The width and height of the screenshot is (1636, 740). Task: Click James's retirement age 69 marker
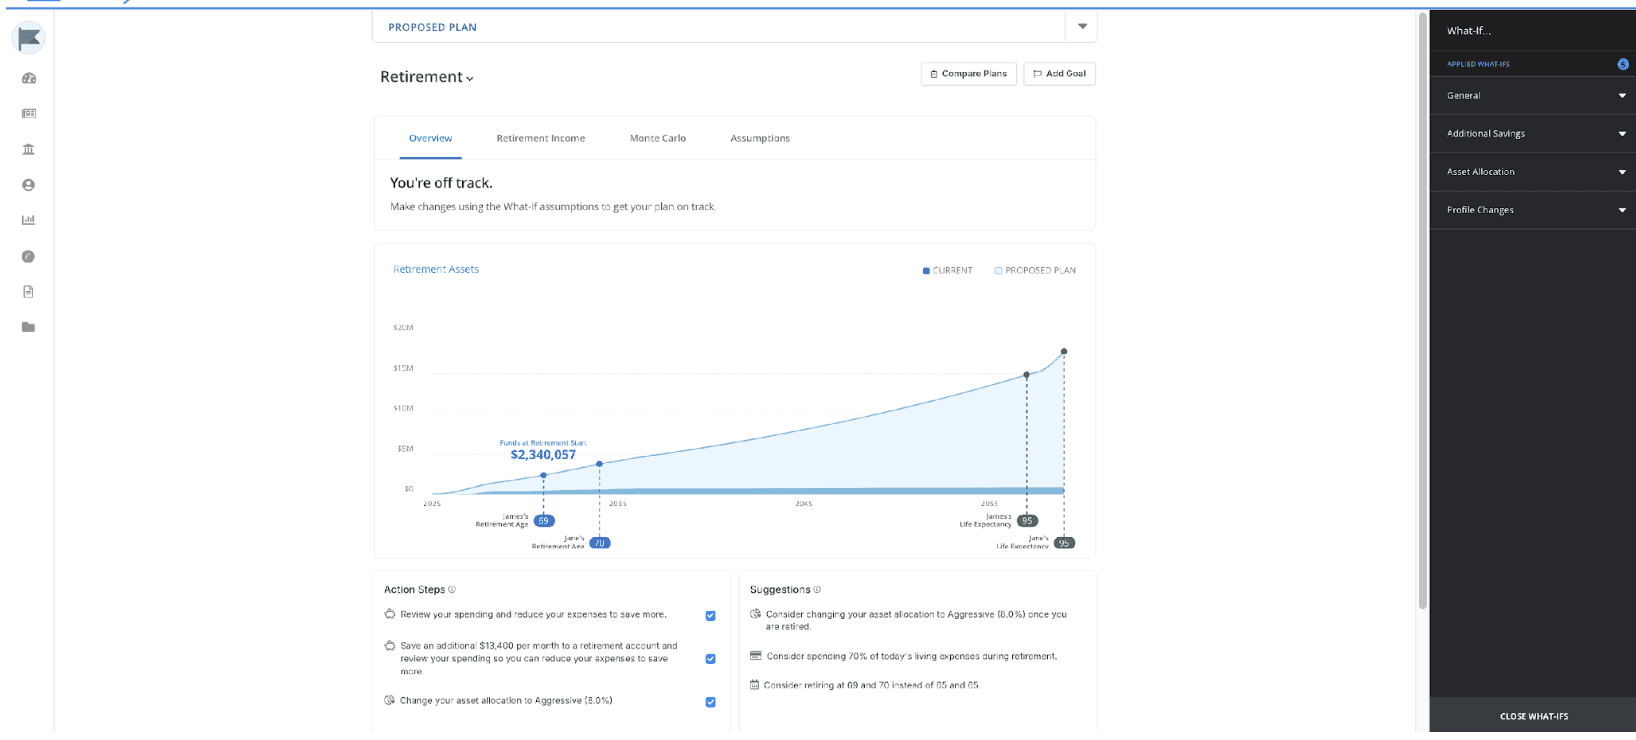coord(544,521)
